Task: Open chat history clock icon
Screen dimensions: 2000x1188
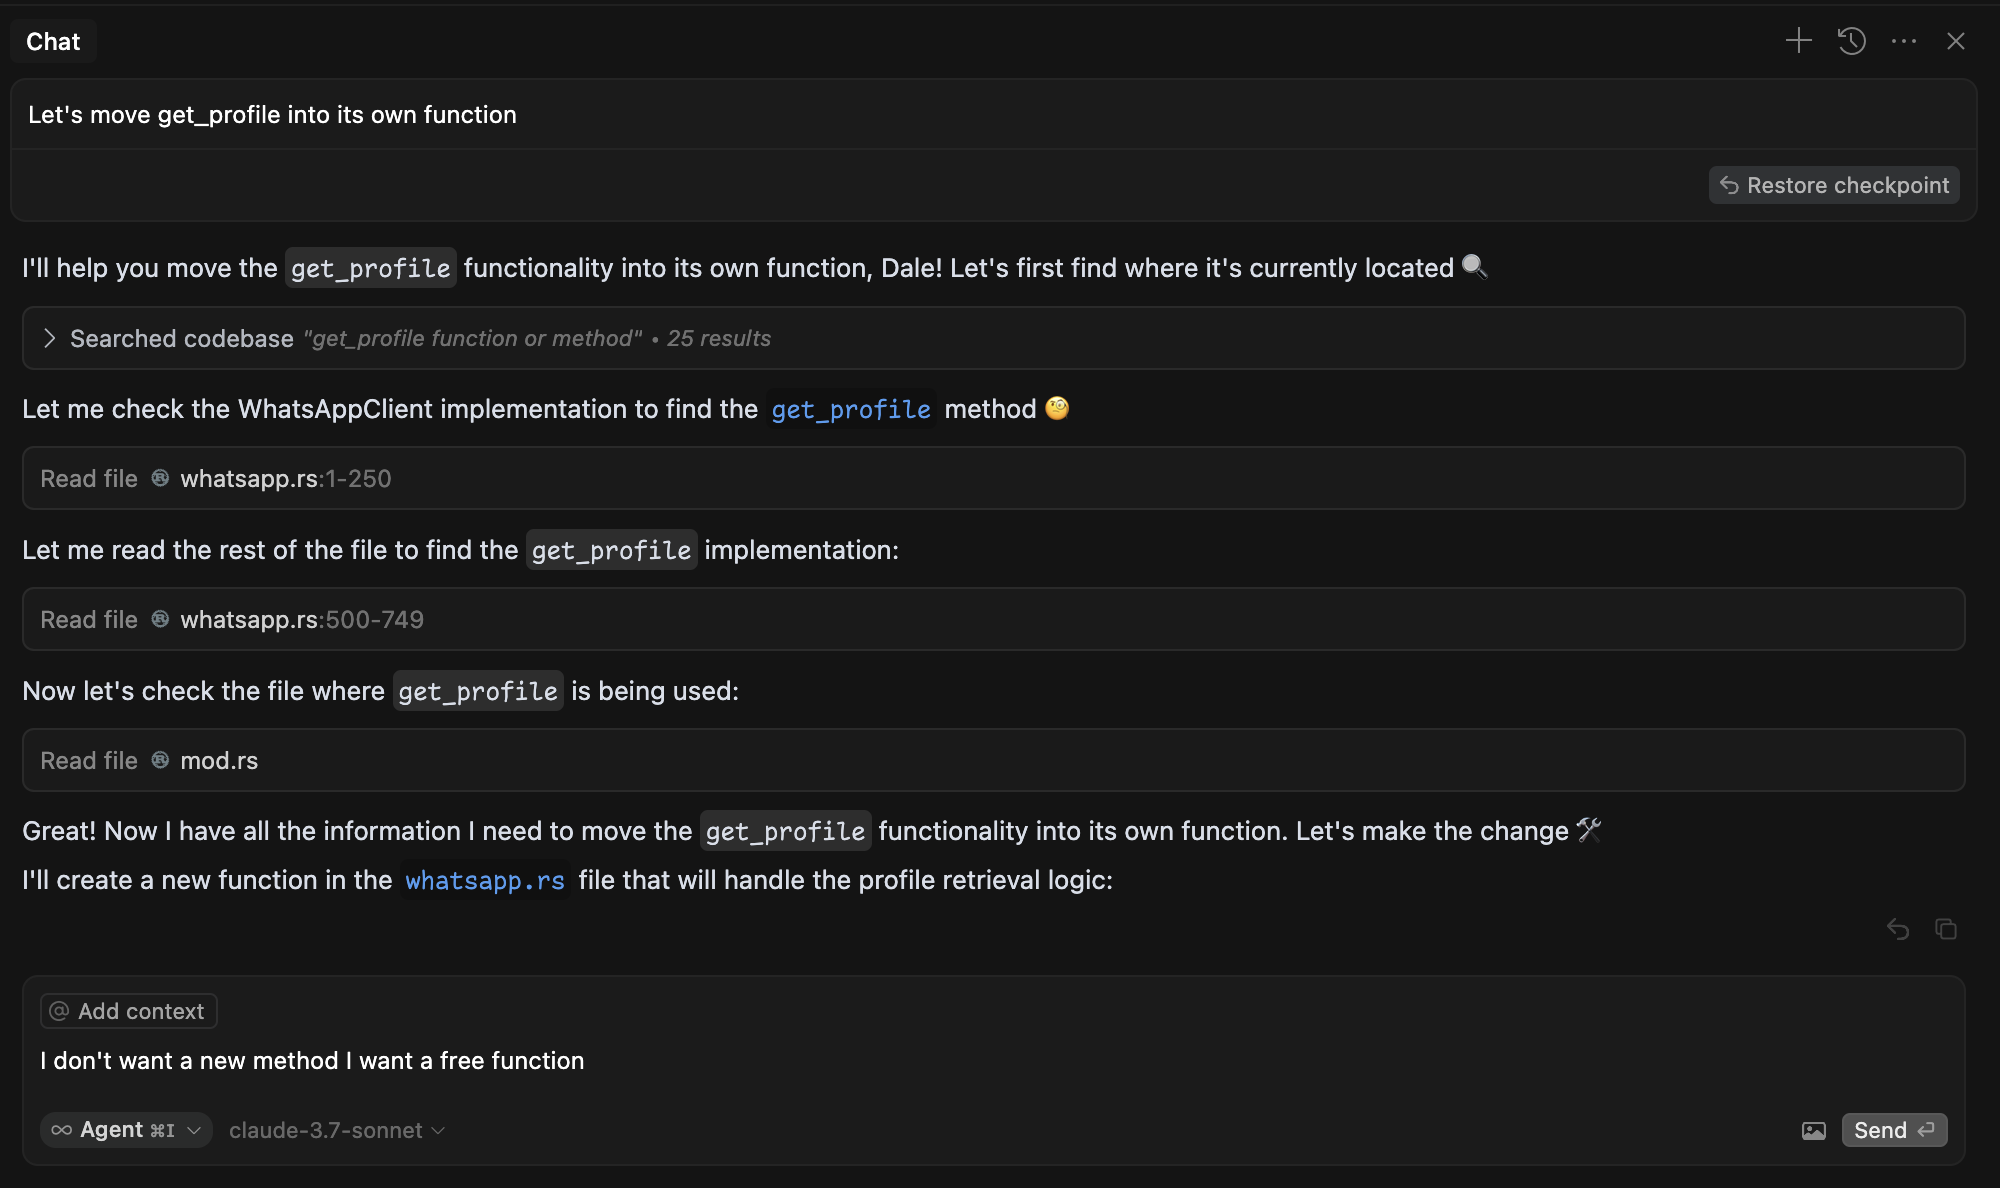Action: [1851, 41]
